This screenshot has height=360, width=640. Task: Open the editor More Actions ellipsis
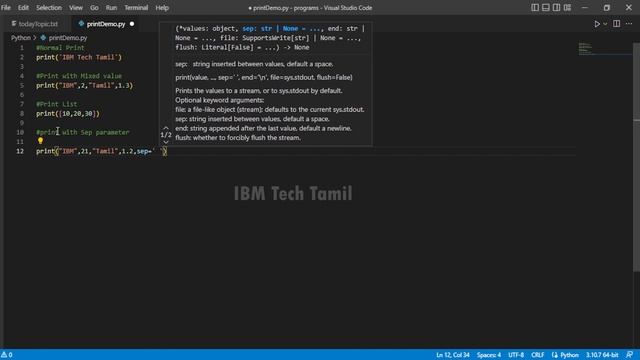[x=629, y=24]
